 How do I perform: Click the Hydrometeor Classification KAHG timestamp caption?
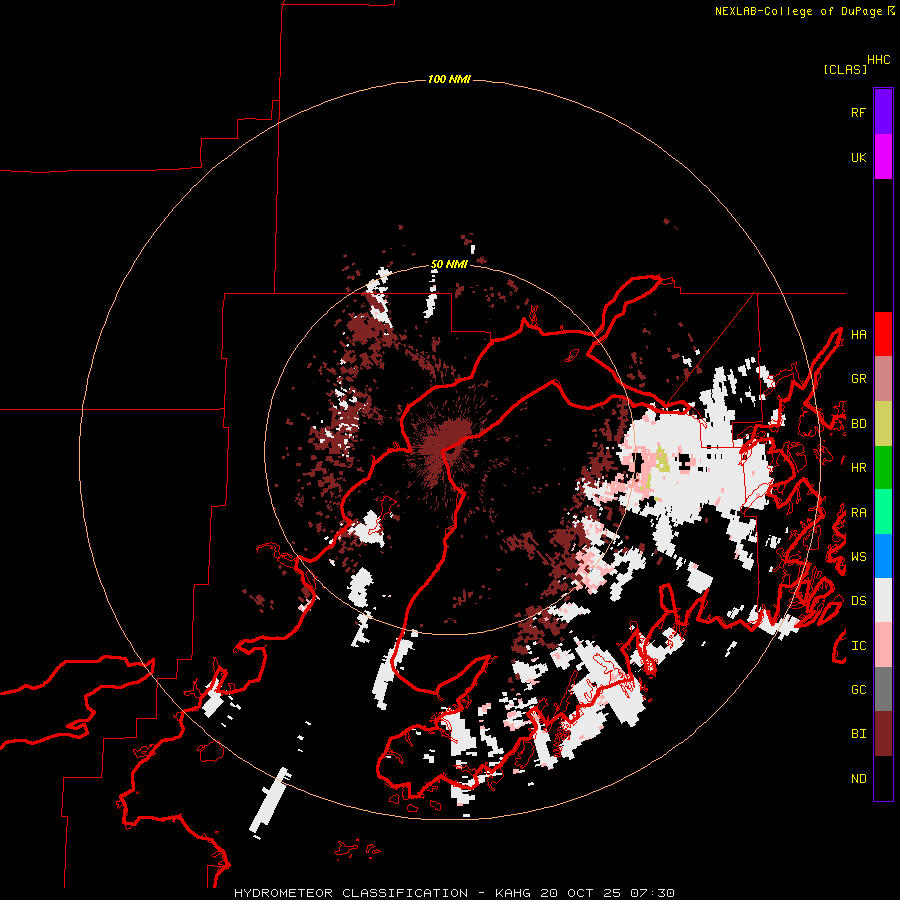[x=454, y=893]
